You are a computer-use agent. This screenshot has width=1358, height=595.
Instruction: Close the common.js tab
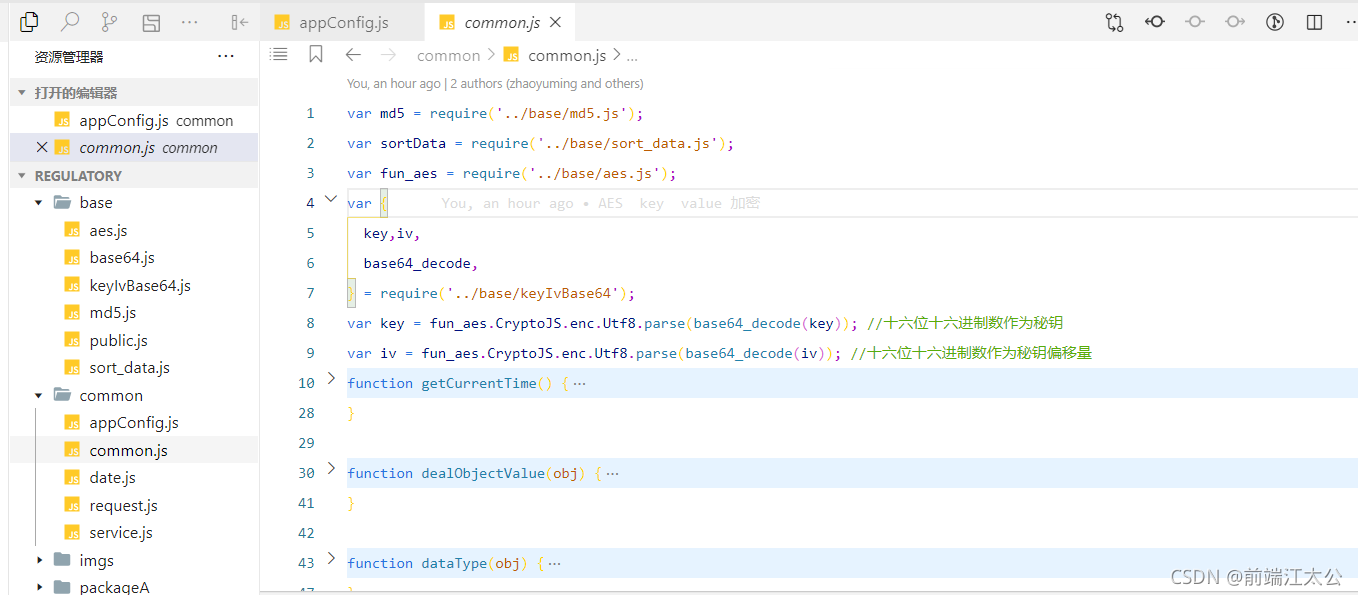pyautogui.click(x=556, y=22)
